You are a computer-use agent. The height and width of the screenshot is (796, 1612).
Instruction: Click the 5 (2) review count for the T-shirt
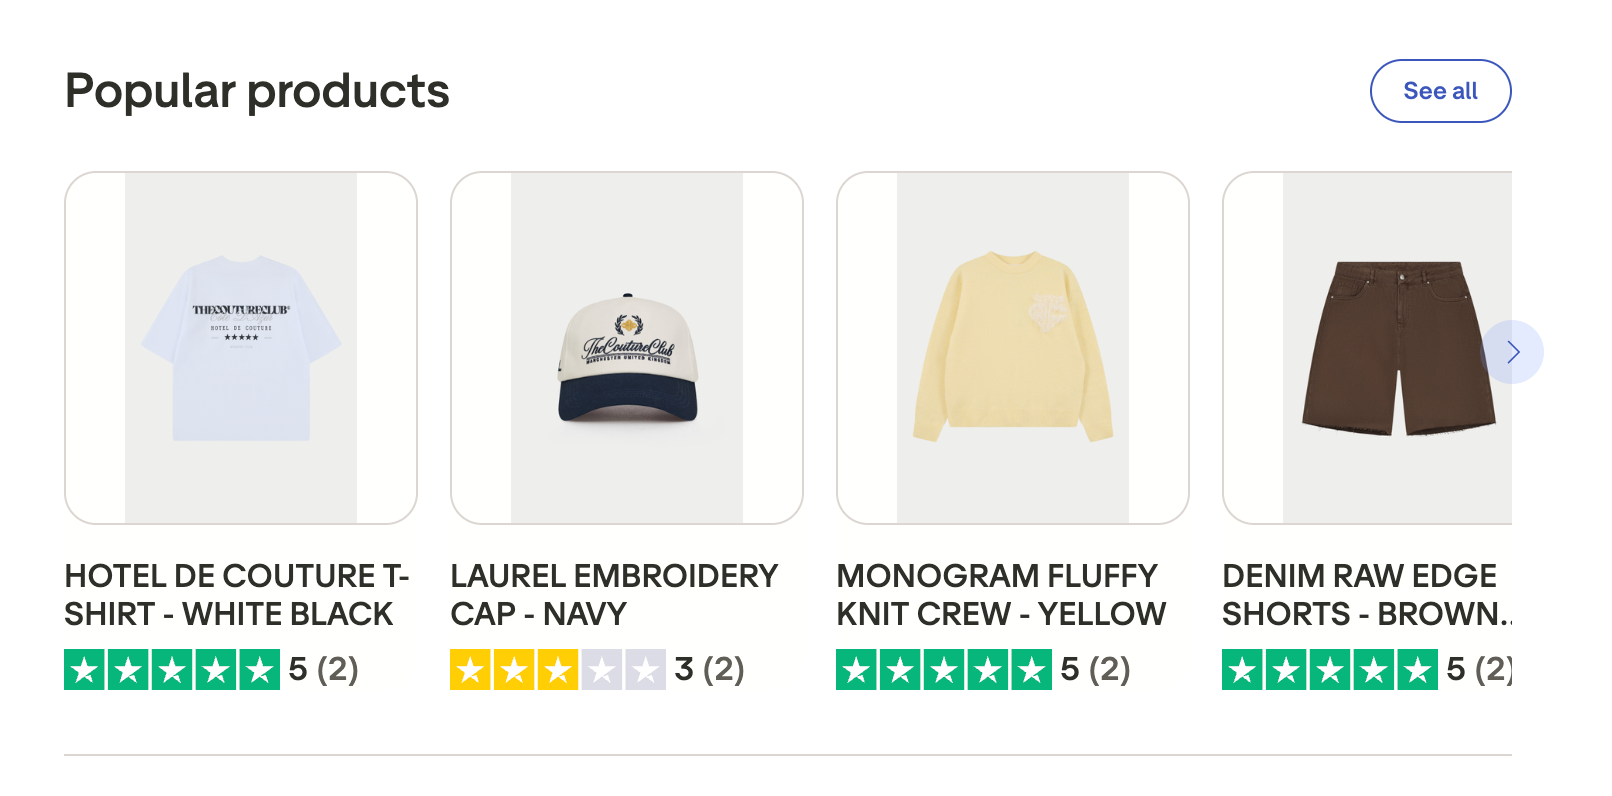[323, 669]
